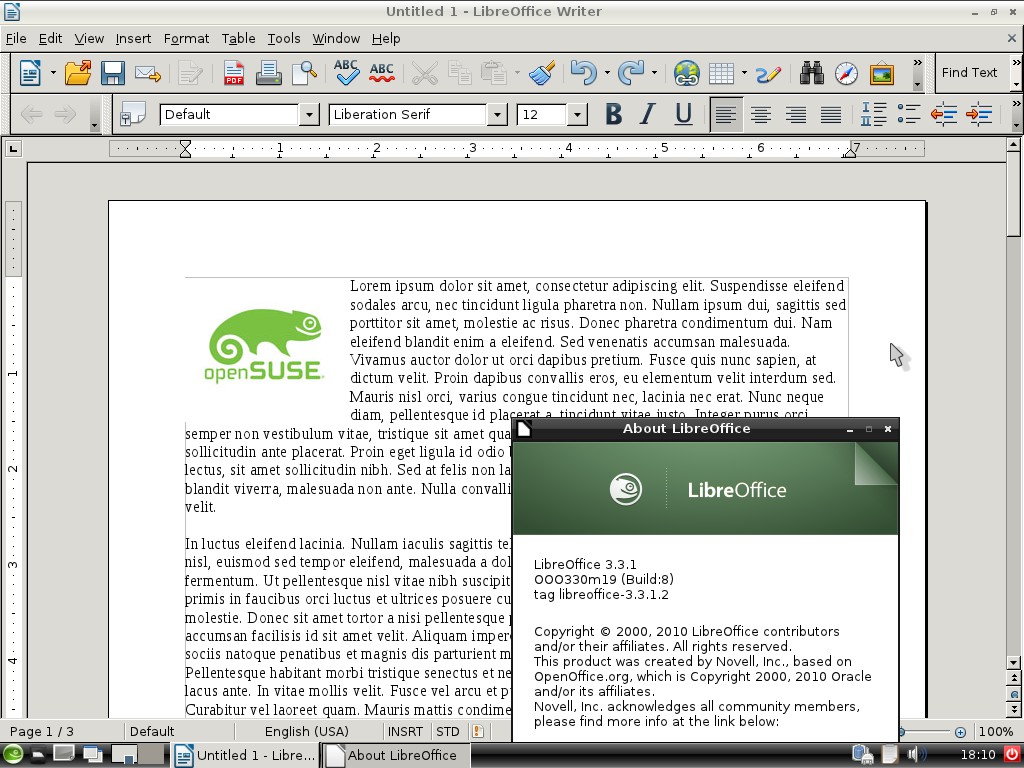Image resolution: width=1024 pixels, height=768 pixels.
Task: Click the Find & Replace binoculars icon
Action: pyautogui.click(x=811, y=73)
